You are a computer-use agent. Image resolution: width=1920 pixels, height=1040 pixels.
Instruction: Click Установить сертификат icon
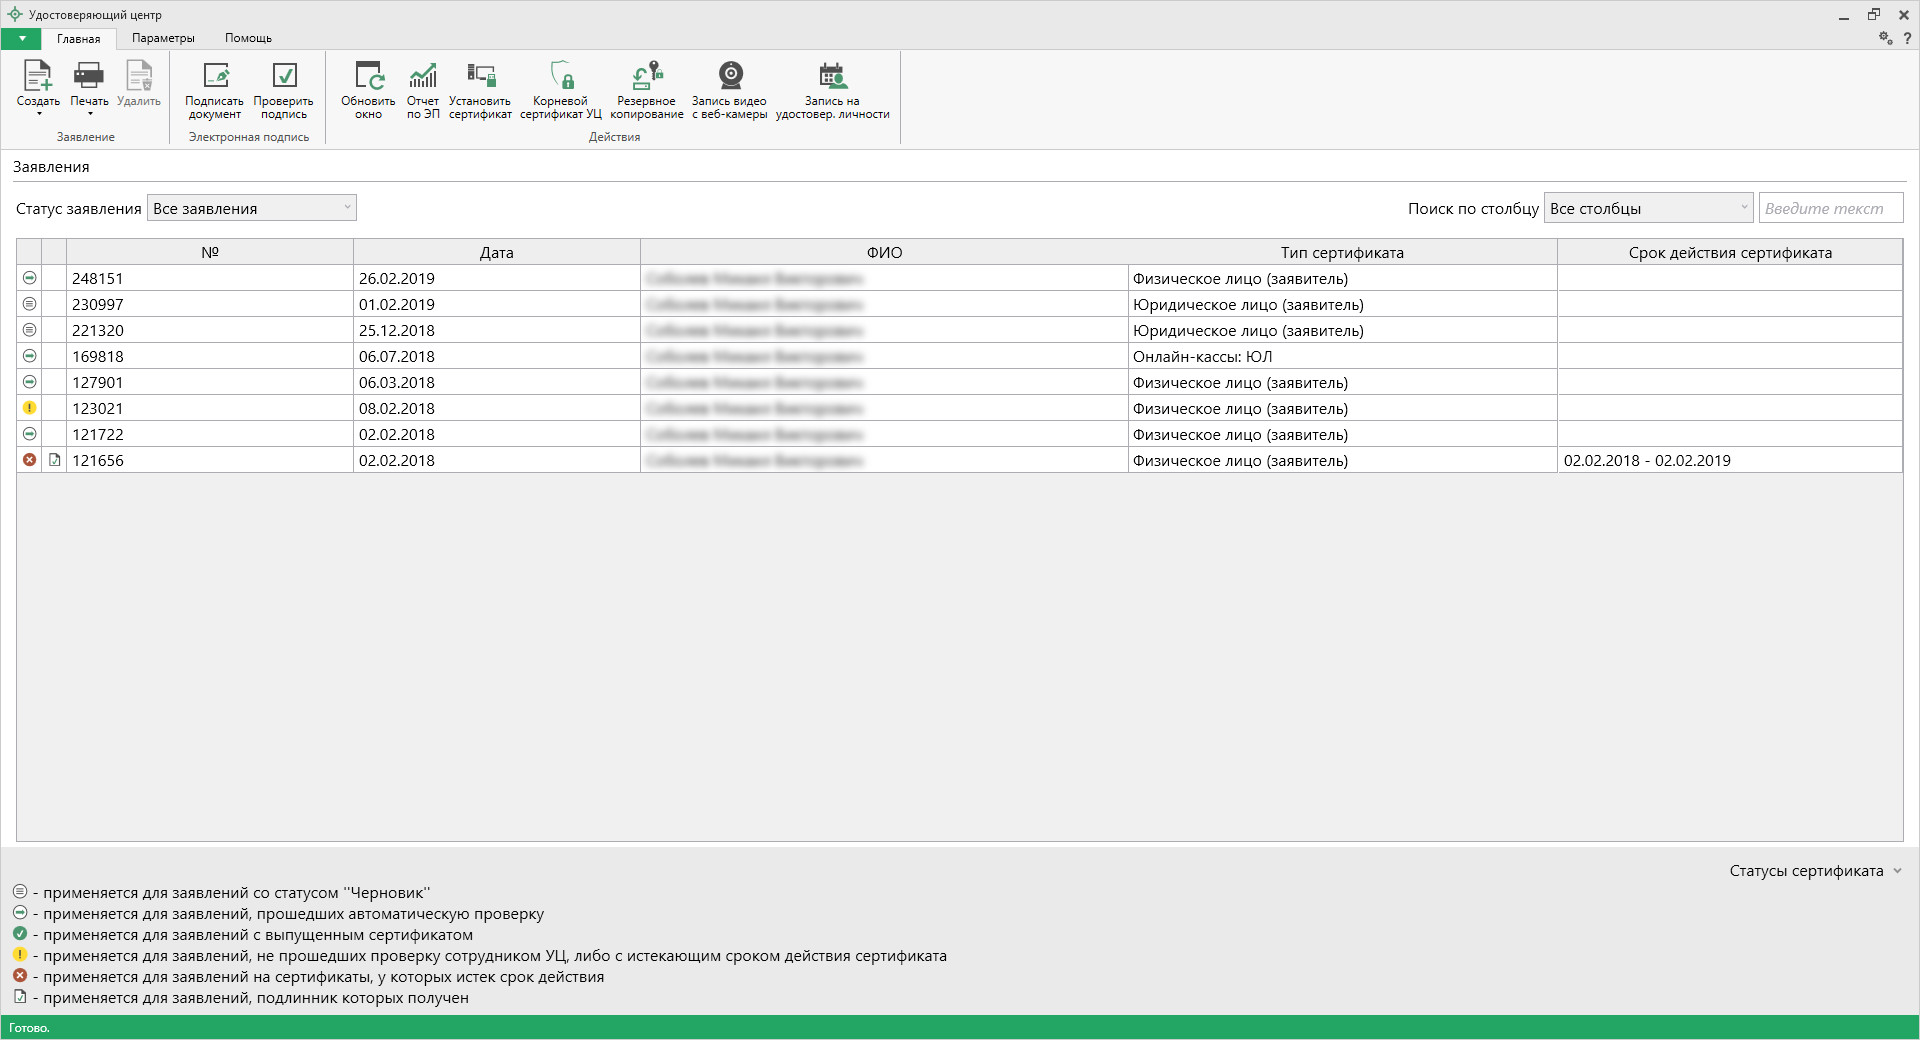coord(480,77)
